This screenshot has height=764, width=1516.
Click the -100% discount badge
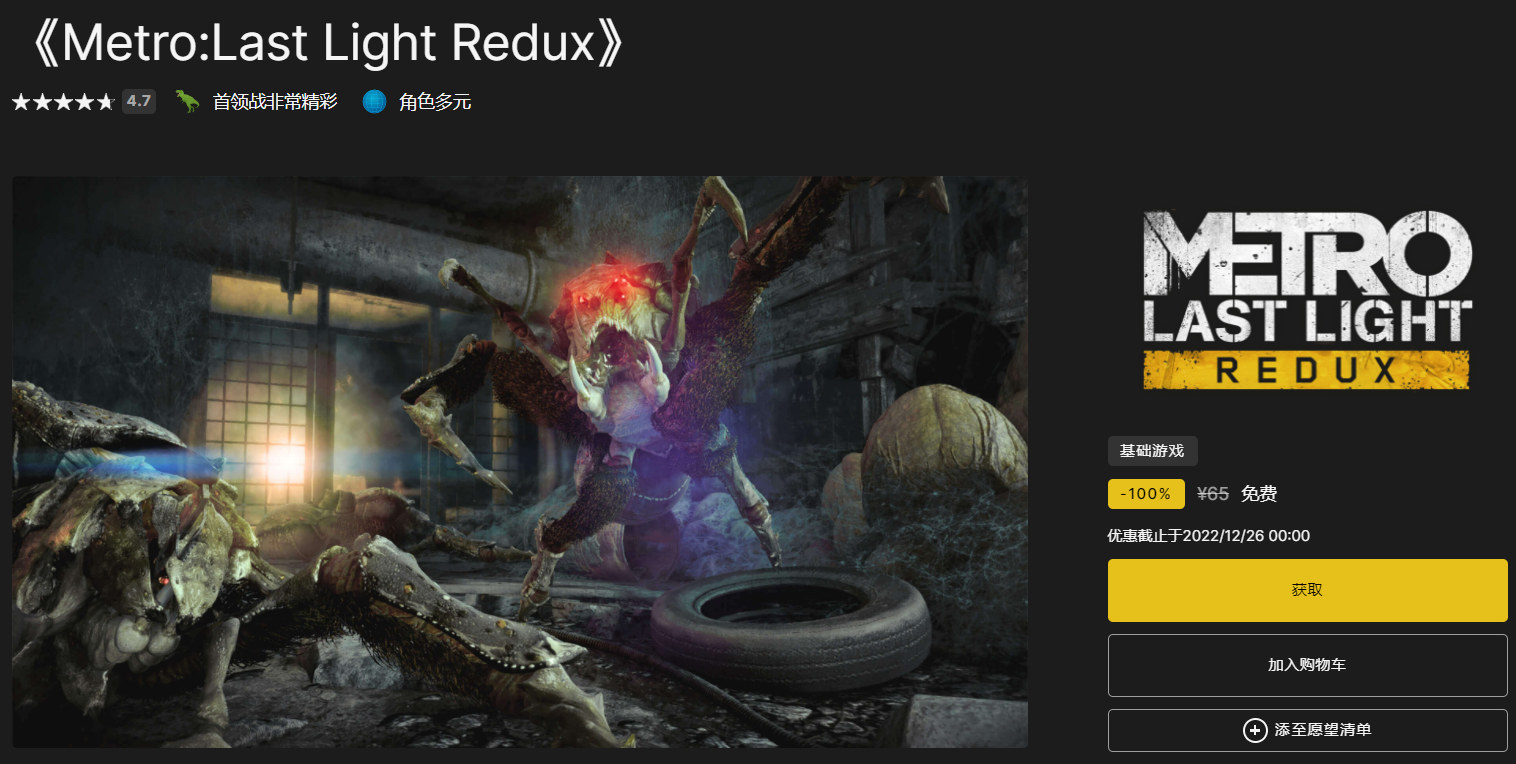point(1146,494)
